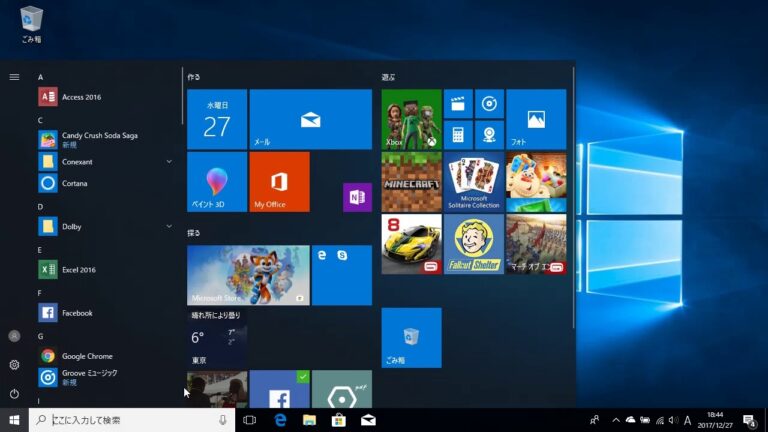Image resolution: width=768 pixels, height=432 pixels.
Task: Open the フォト tile
Action: point(536,120)
